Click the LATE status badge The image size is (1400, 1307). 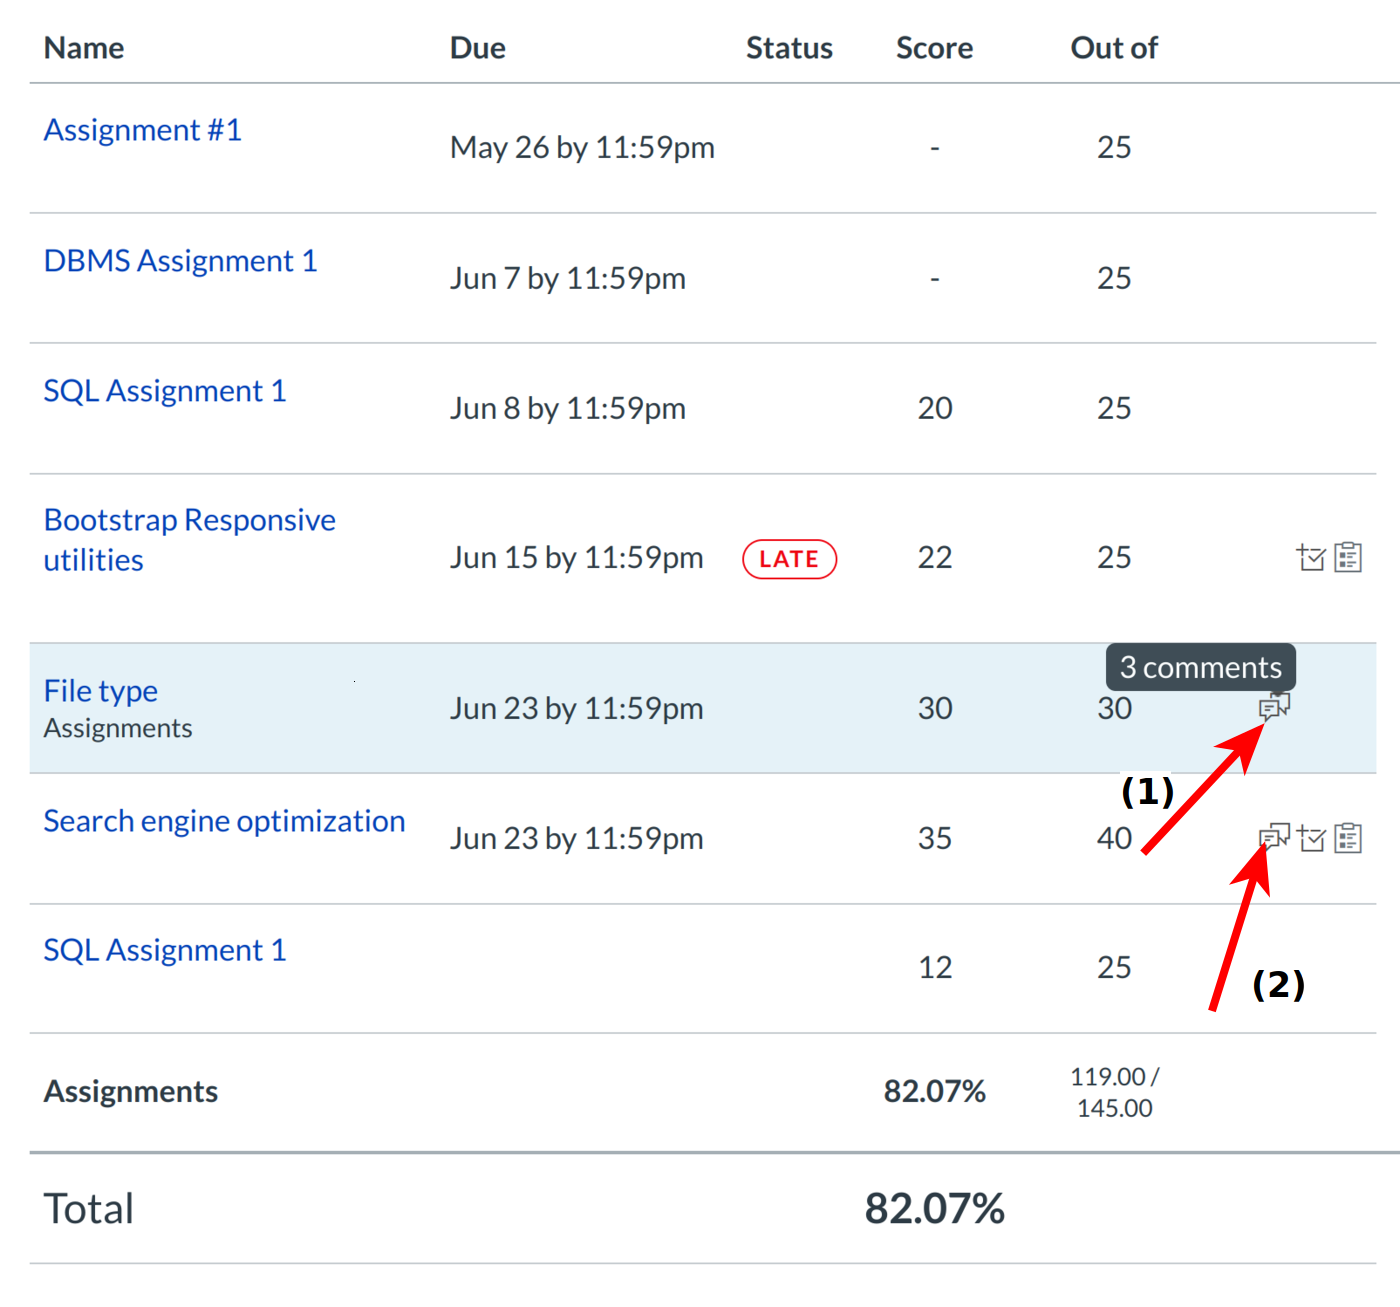[x=789, y=559]
